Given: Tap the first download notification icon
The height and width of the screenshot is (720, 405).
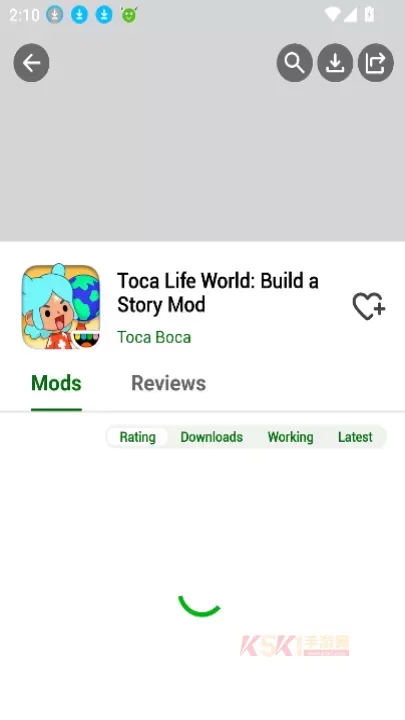Looking at the screenshot, I should coord(55,15).
